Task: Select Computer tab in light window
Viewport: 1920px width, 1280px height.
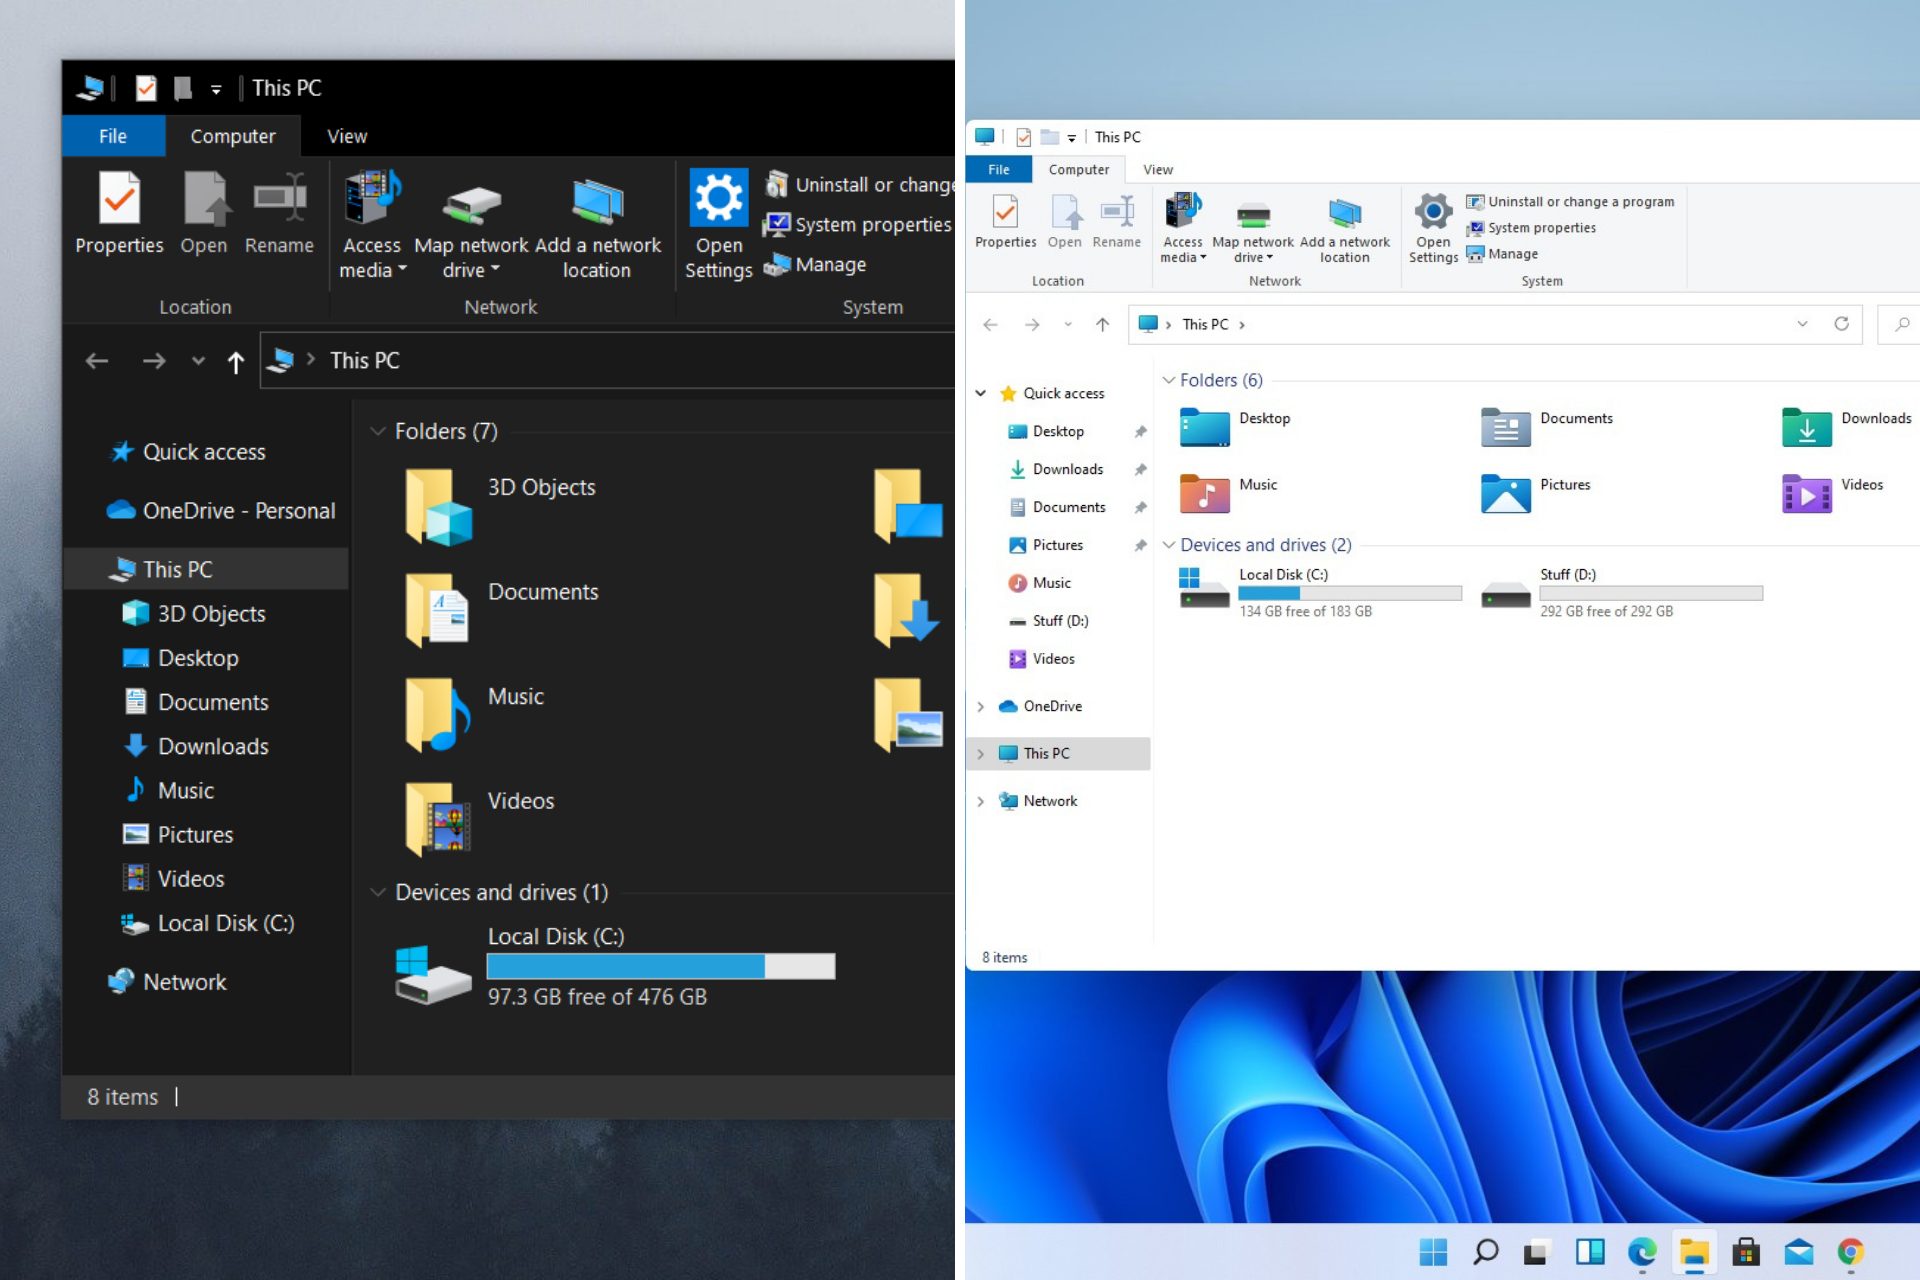Action: pyautogui.click(x=1079, y=169)
